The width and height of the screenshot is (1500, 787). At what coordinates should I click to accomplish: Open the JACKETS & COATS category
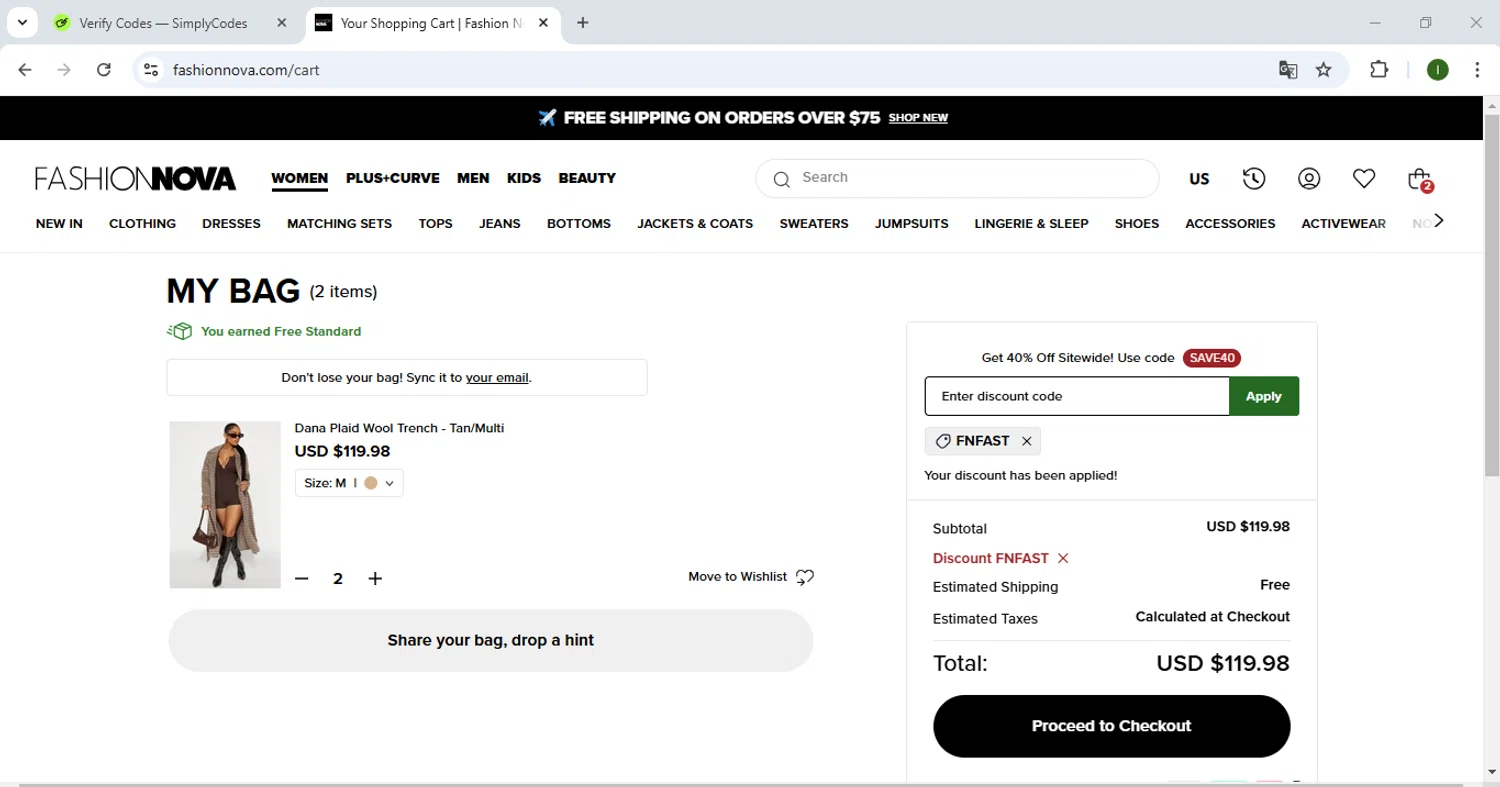[x=695, y=224]
